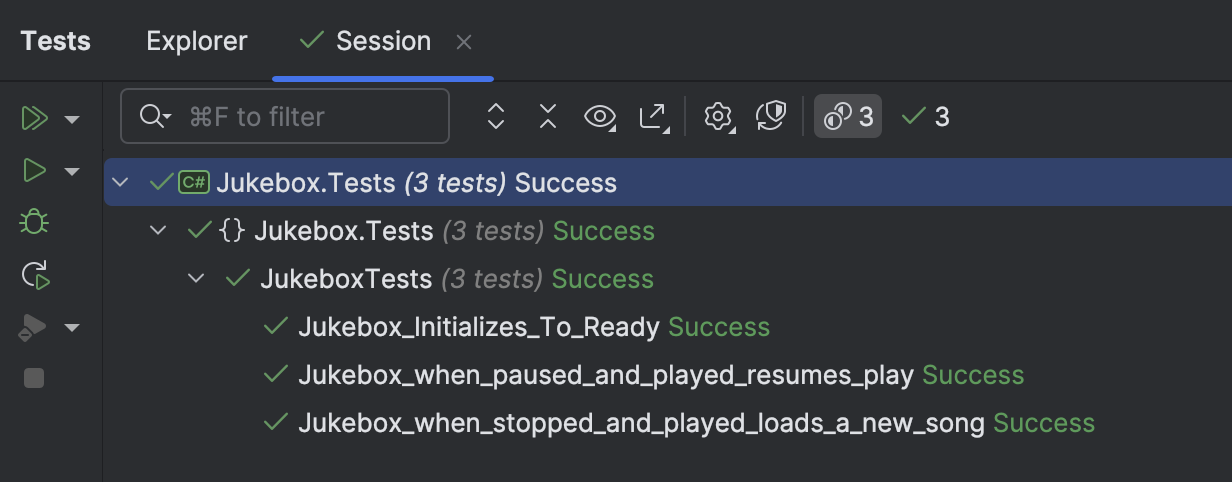Select Jukebox_when_paused_and_played_resumes_play test
The image size is (1232, 482).
click(x=605, y=375)
